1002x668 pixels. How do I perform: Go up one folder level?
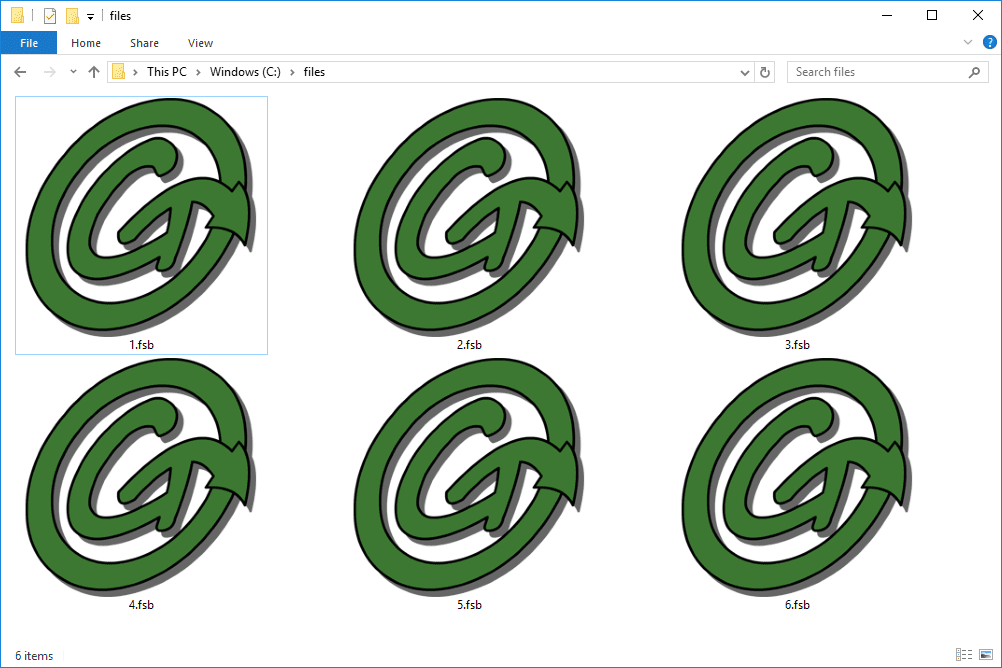(94, 72)
